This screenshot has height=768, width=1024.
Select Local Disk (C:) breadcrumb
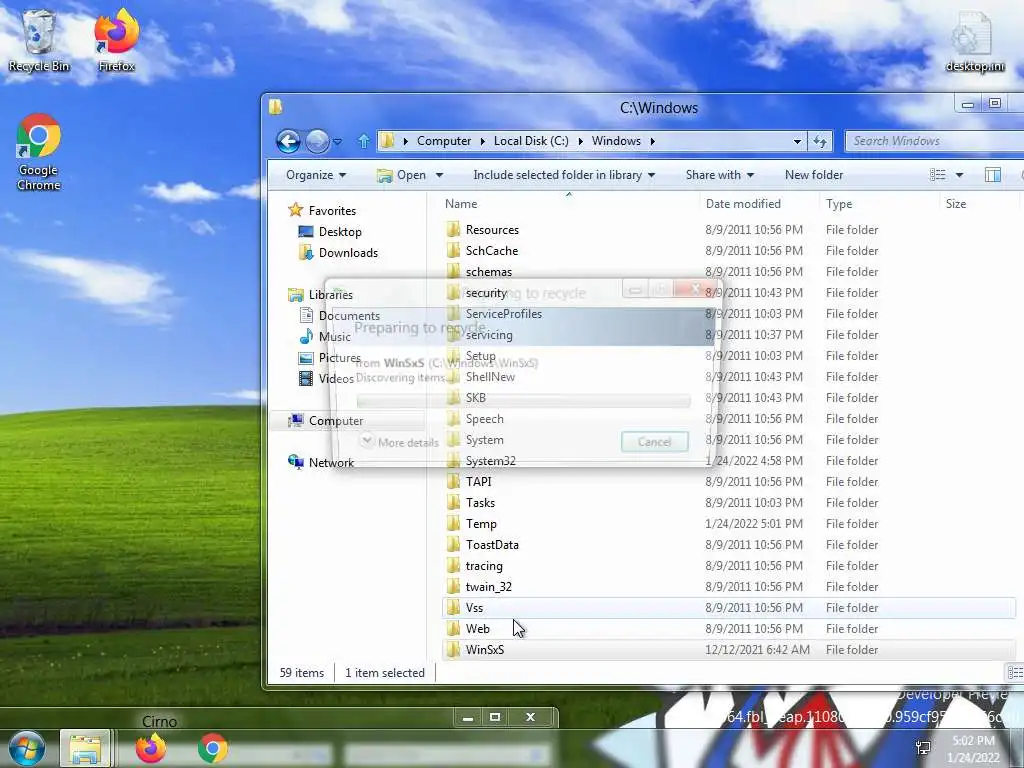(x=531, y=141)
